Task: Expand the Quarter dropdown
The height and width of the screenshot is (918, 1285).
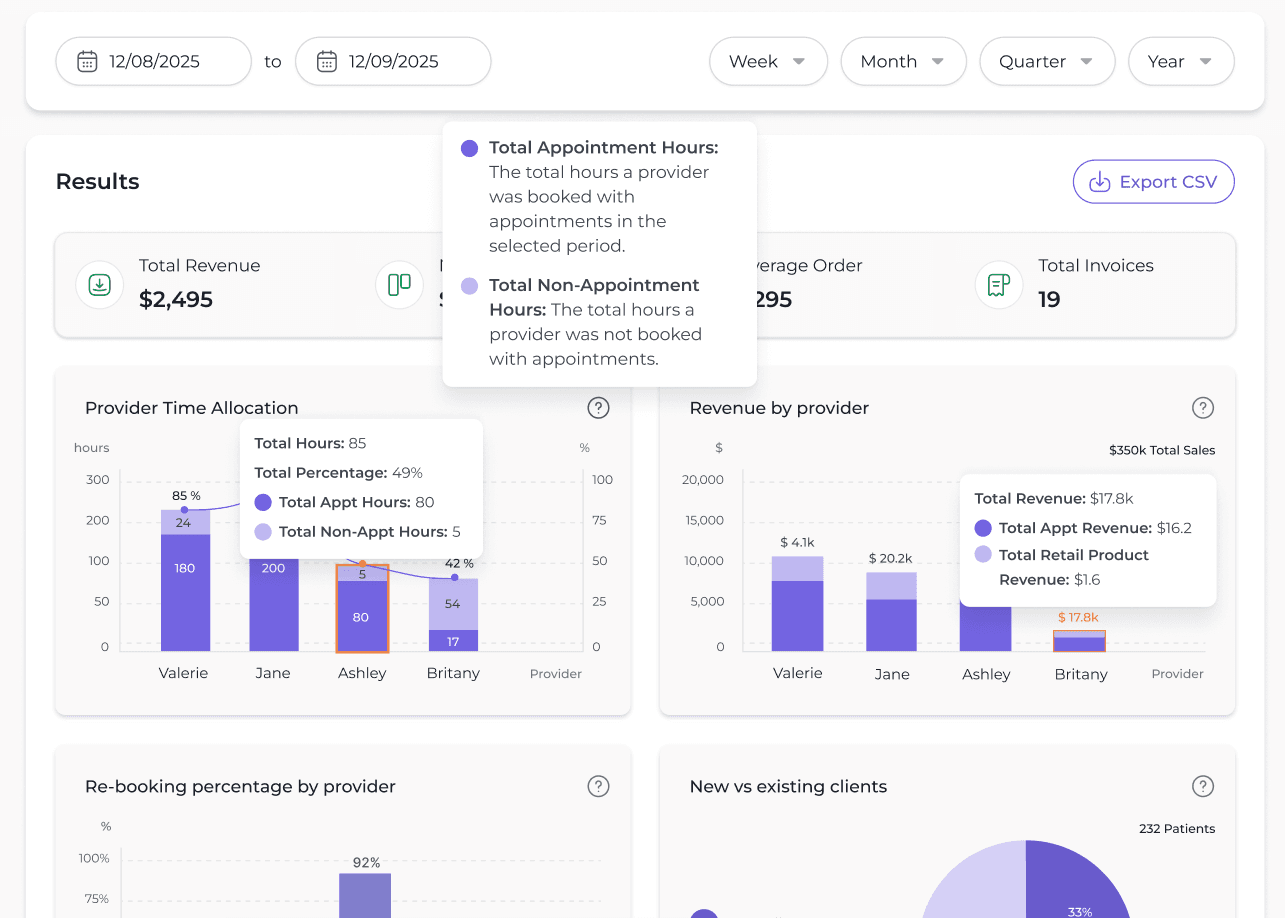Action: [x=1047, y=61]
